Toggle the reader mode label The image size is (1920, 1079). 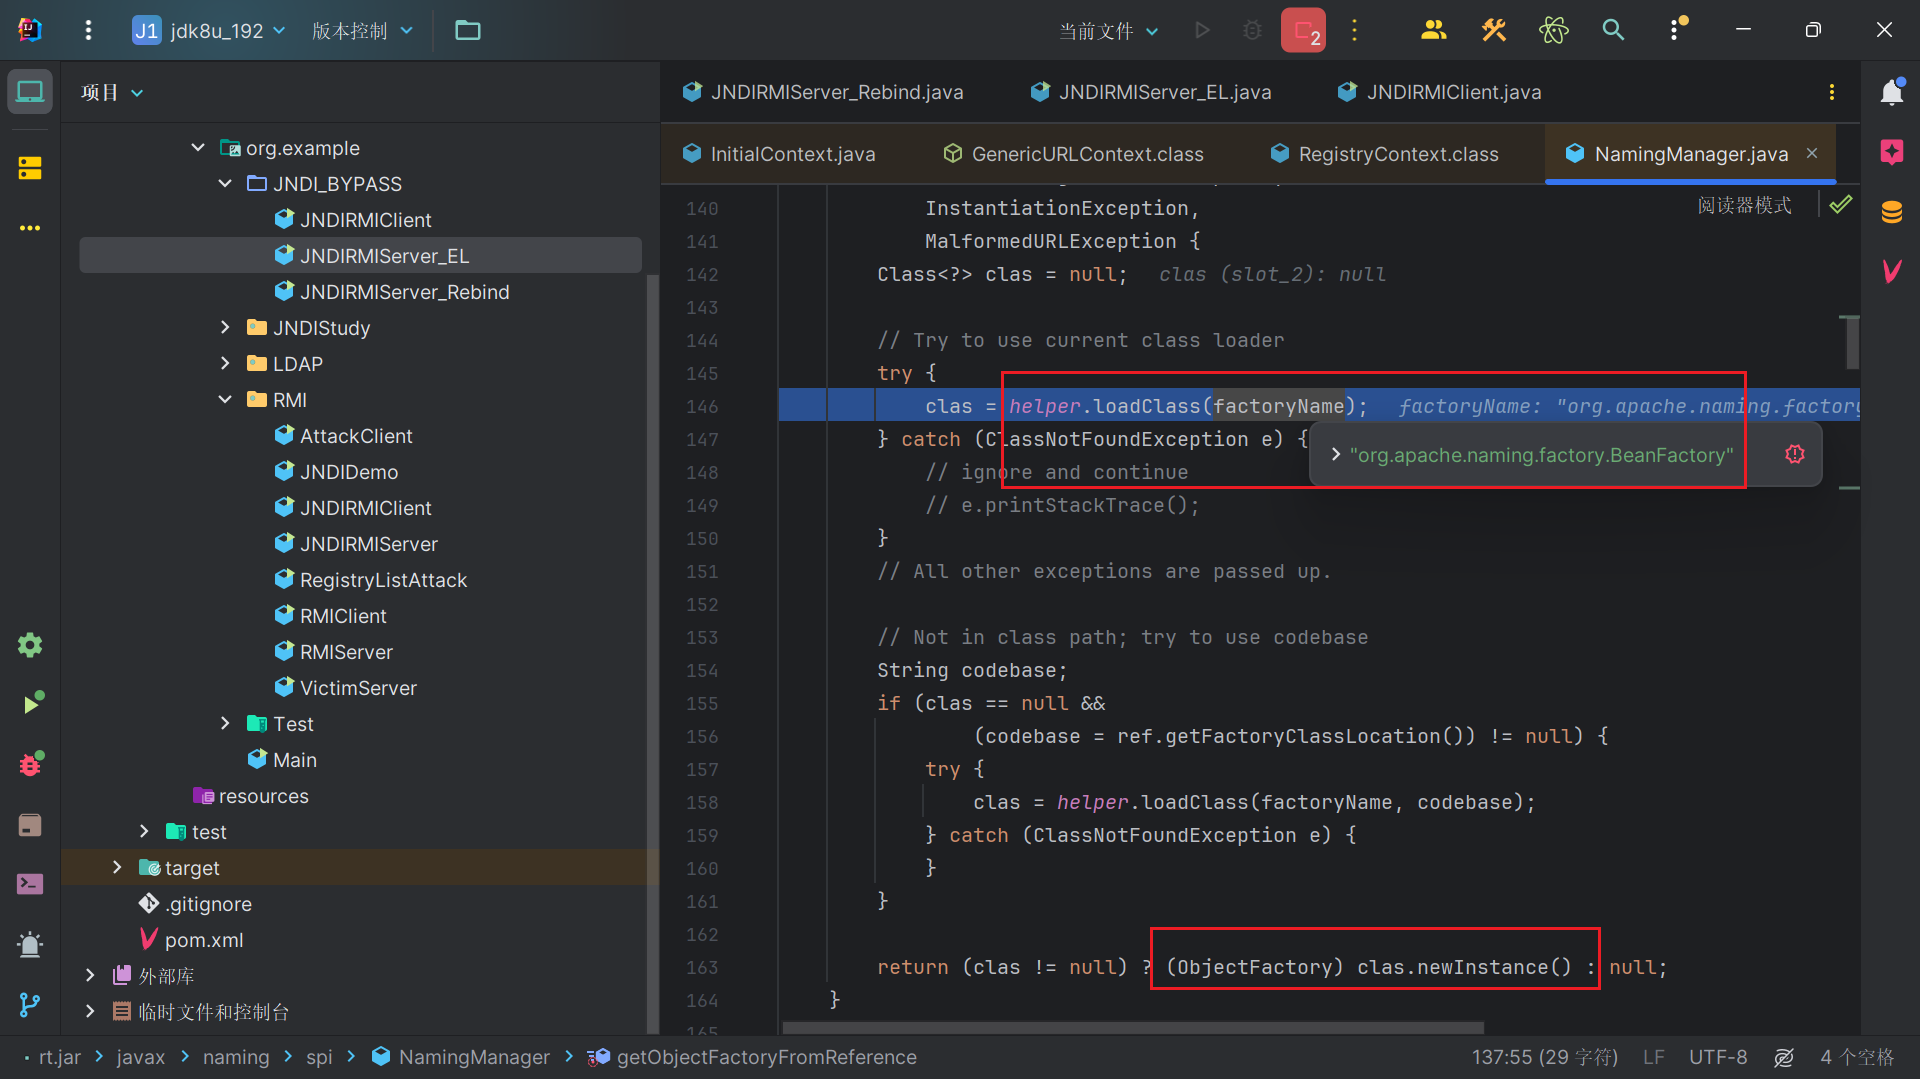tap(1744, 205)
